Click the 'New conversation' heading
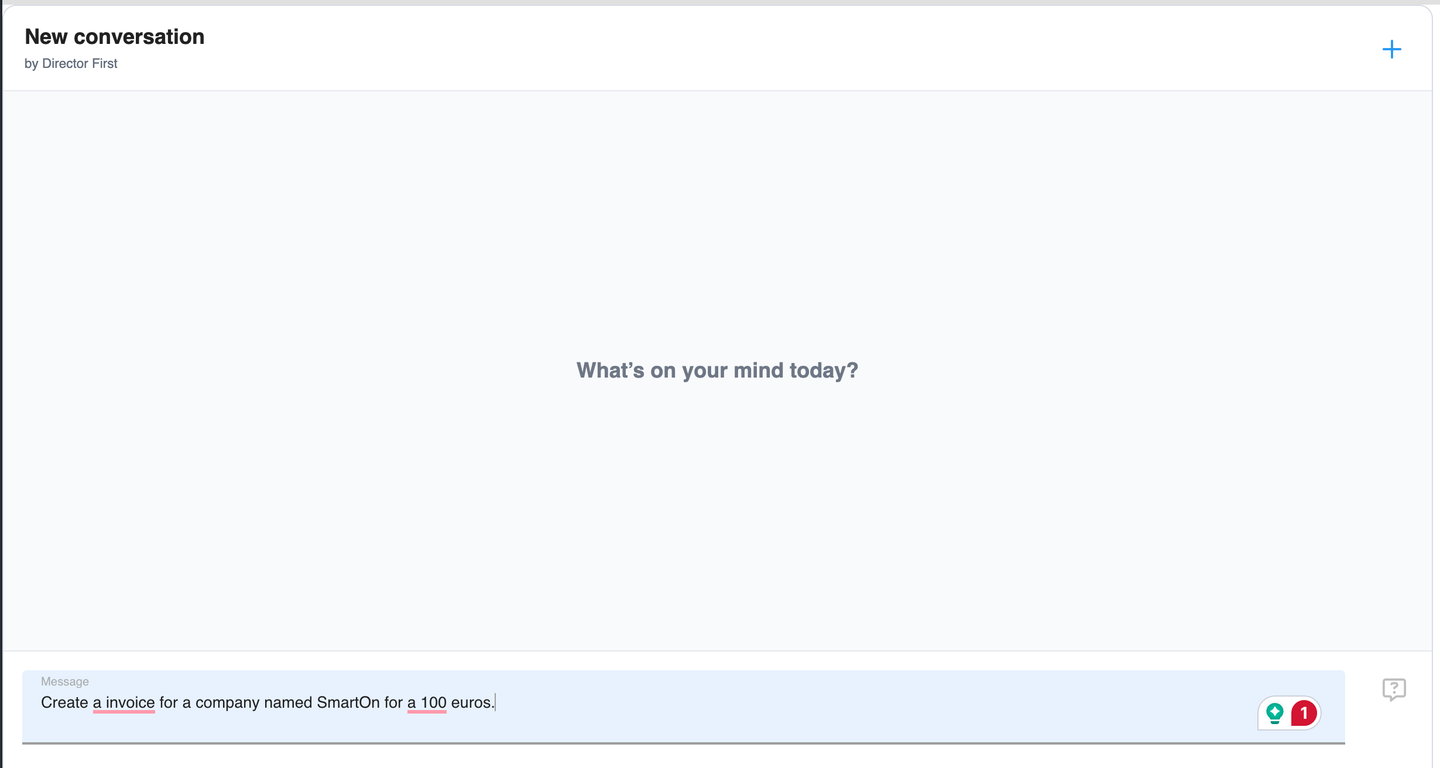The height and width of the screenshot is (768, 1440). pyautogui.click(x=114, y=36)
